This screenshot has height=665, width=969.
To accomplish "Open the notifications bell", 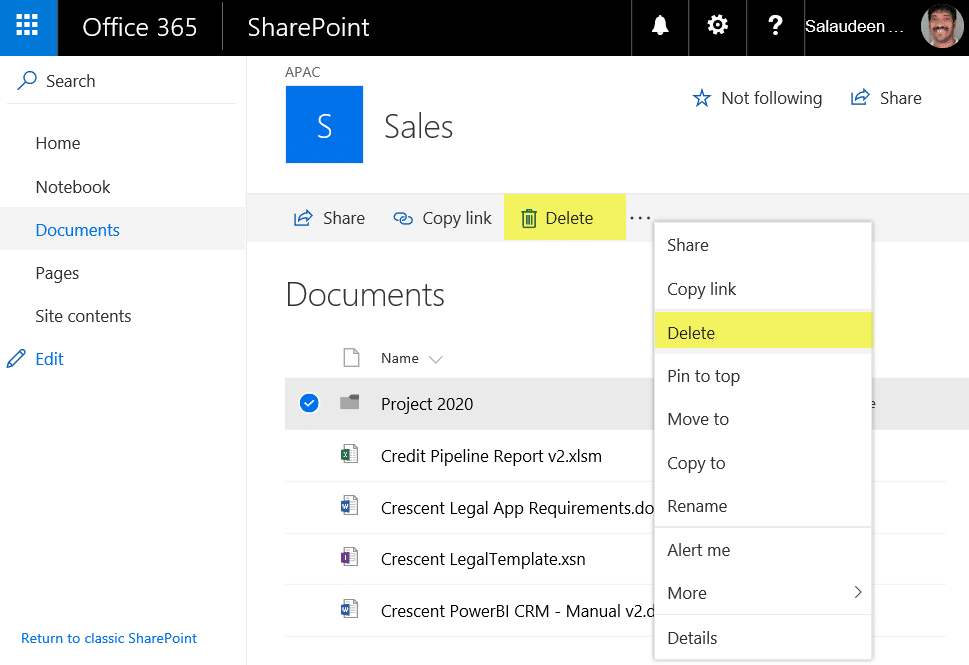I will click(658, 27).
